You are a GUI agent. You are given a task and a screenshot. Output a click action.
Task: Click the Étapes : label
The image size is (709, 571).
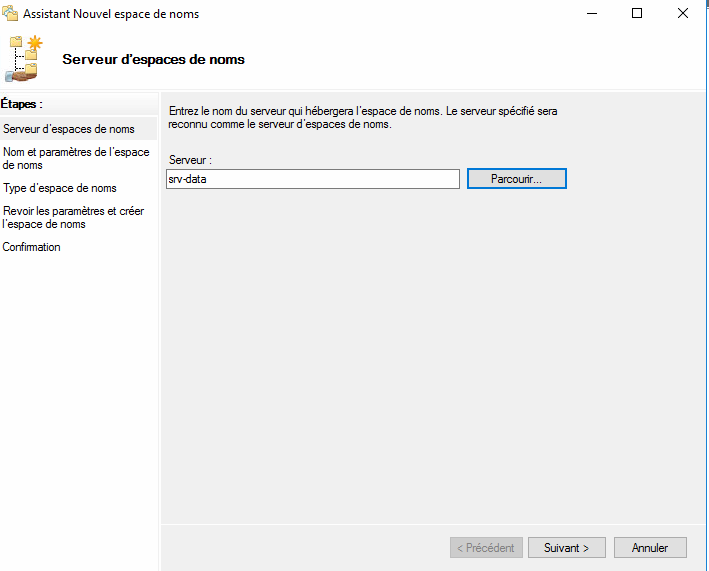(x=21, y=104)
